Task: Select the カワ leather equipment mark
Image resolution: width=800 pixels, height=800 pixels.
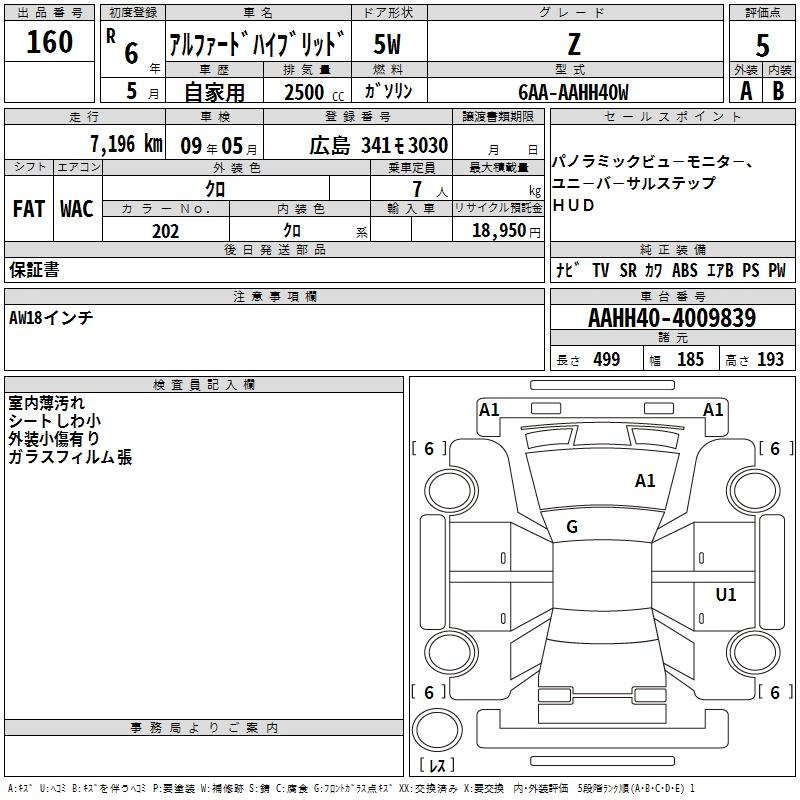Action: coord(654,270)
